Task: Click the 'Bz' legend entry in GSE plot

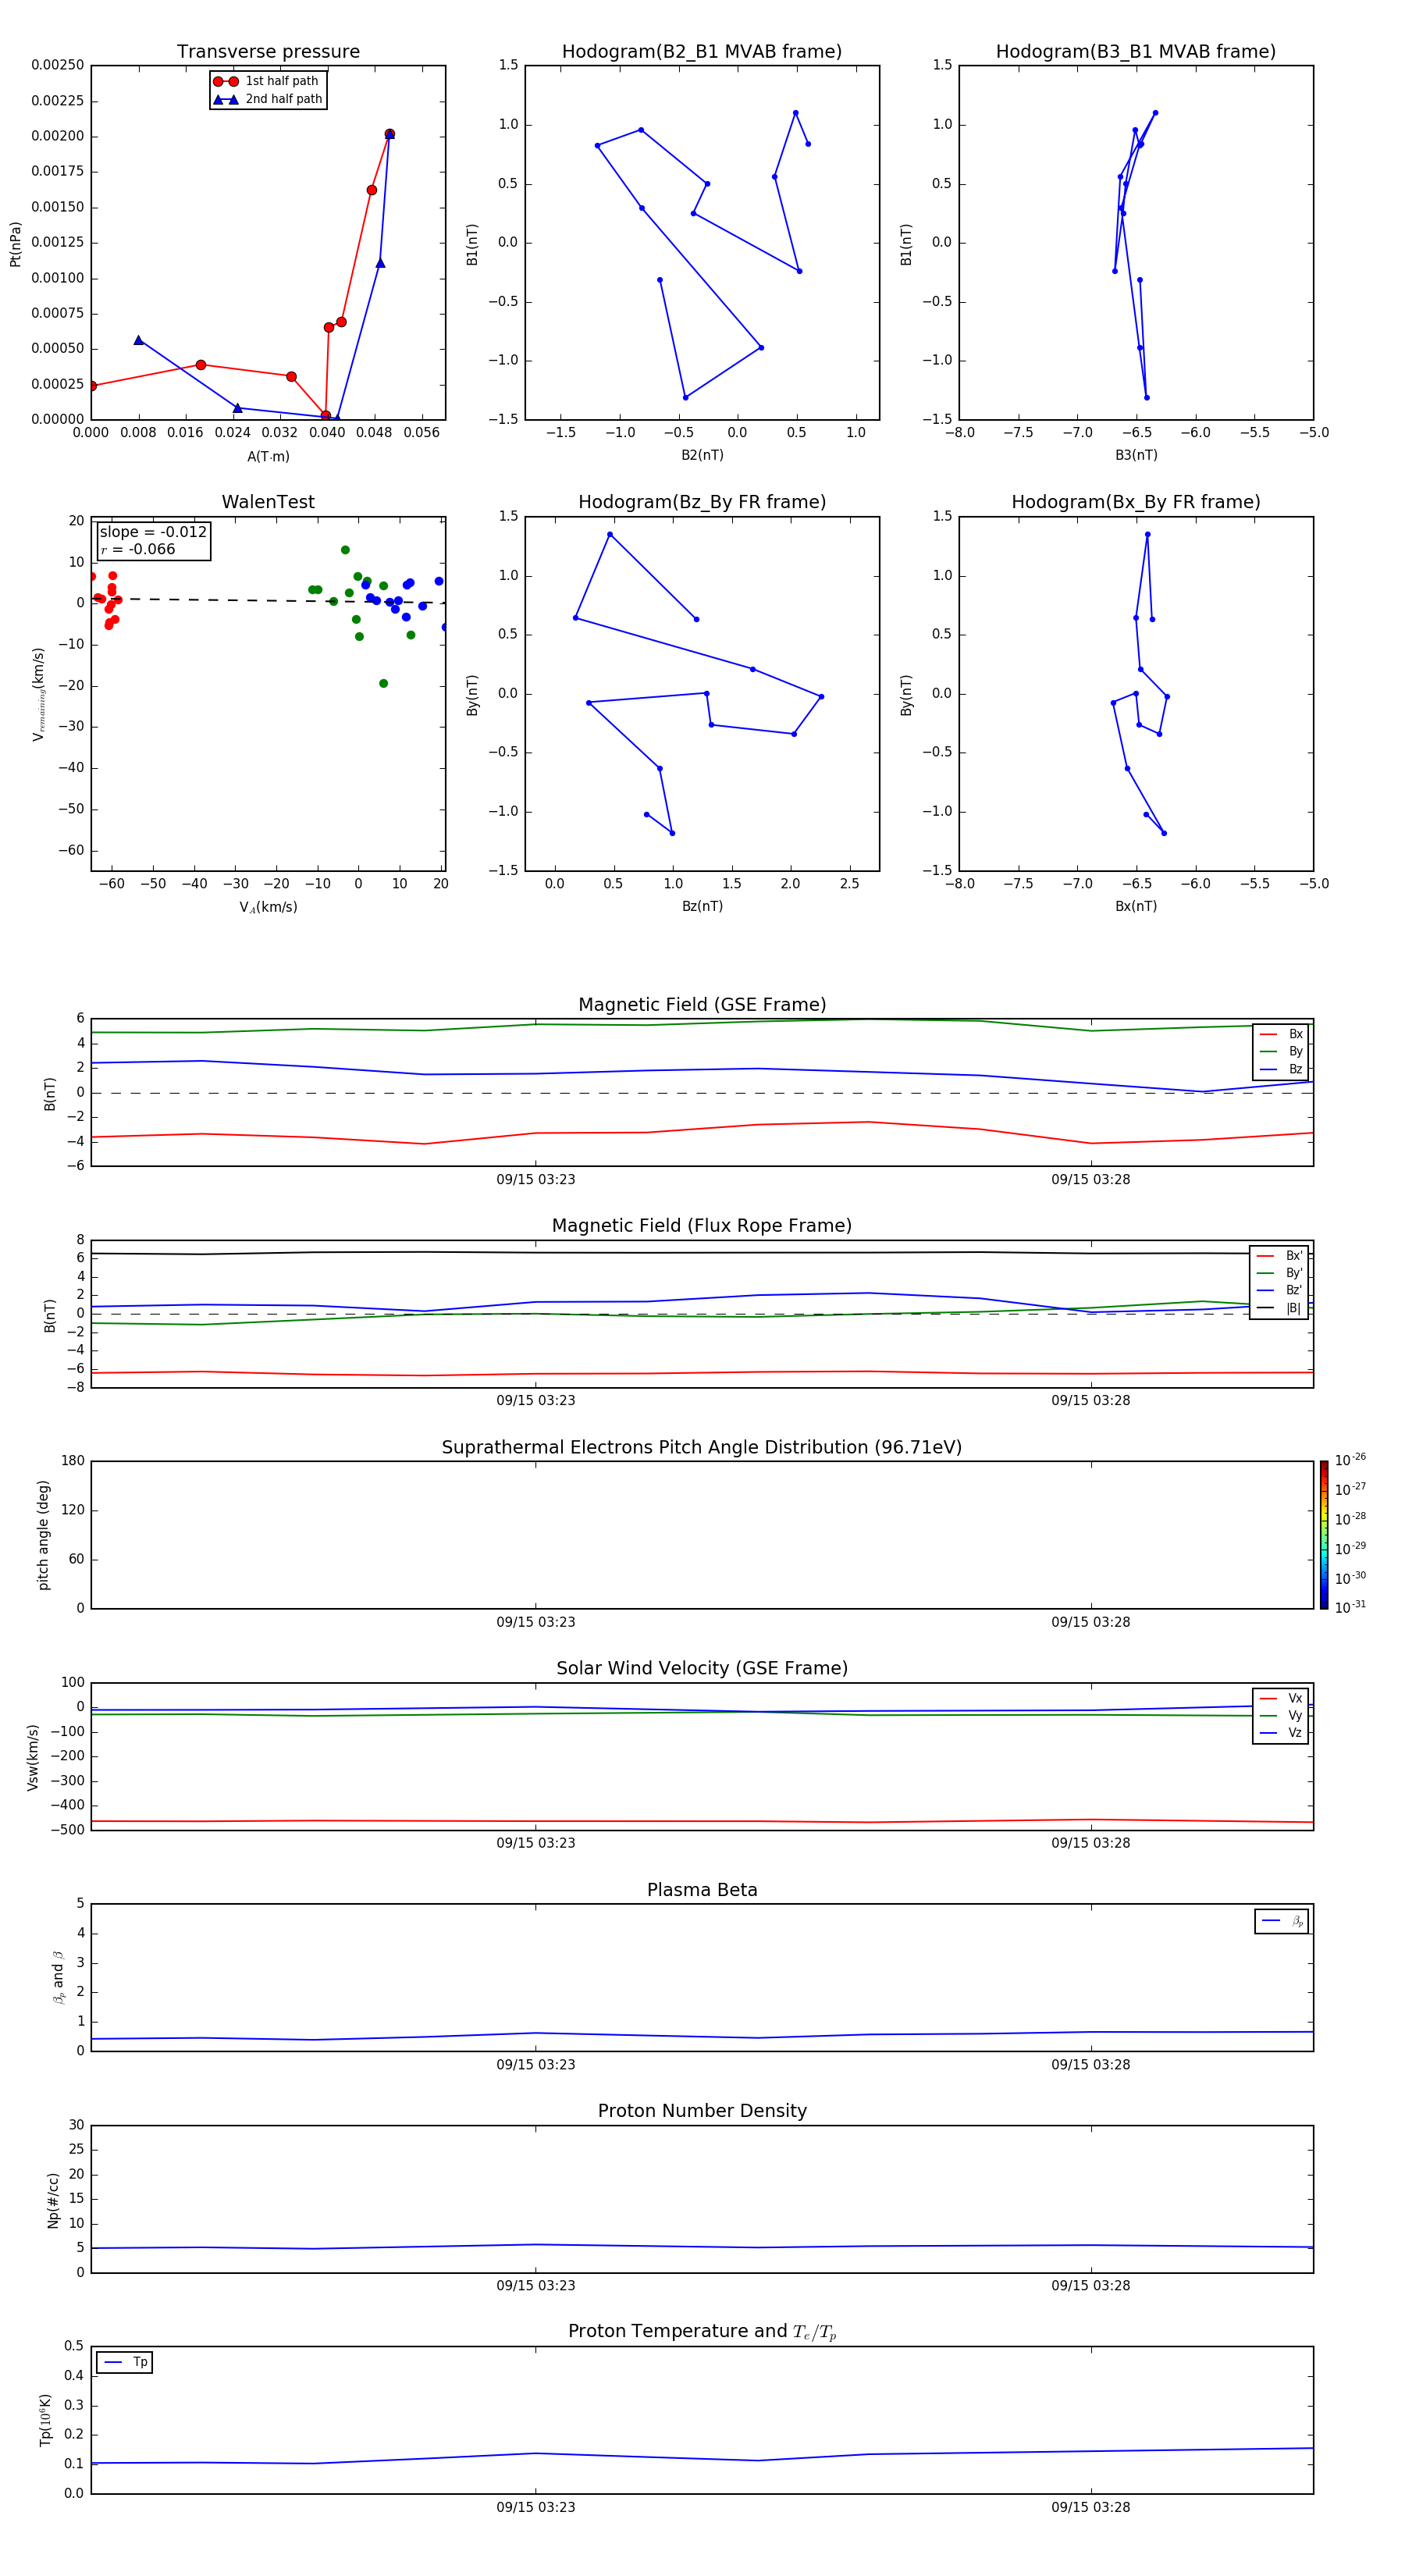Action: coord(1281,1069)
